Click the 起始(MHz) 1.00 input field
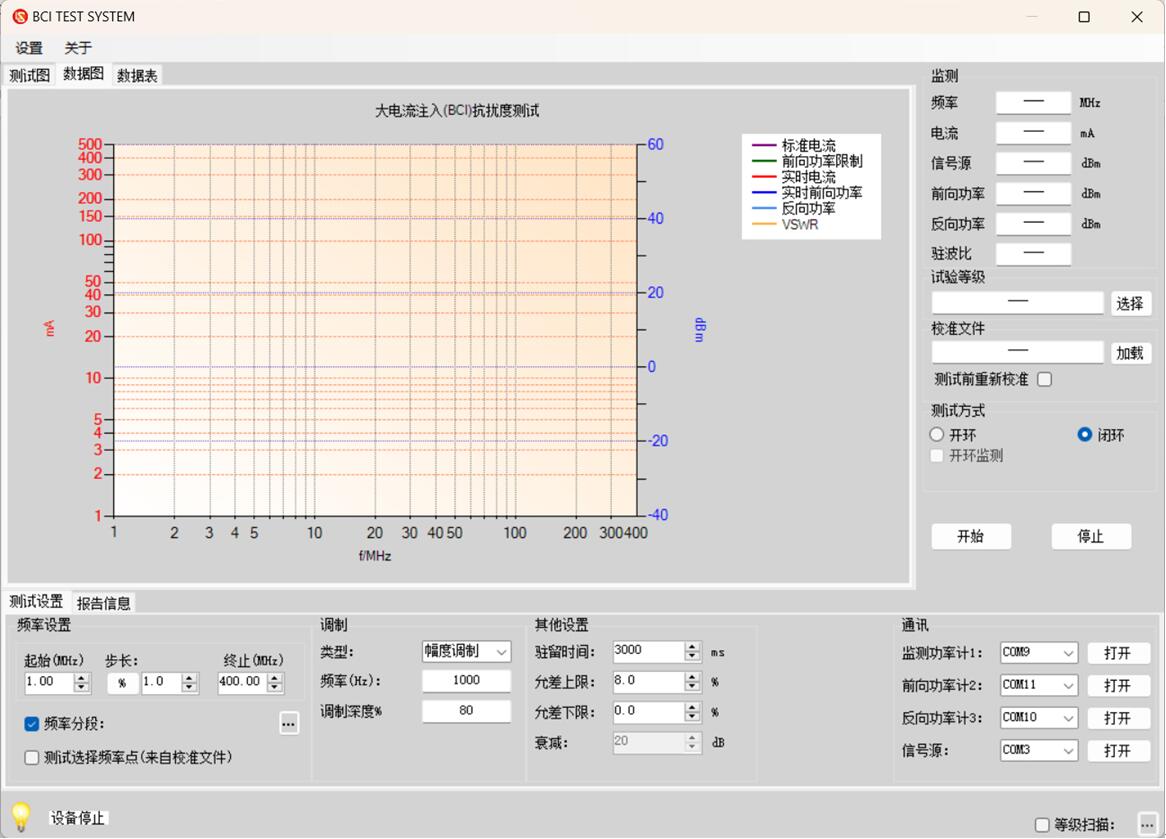Screen dimensions: 1166x839 click(50, 682)
